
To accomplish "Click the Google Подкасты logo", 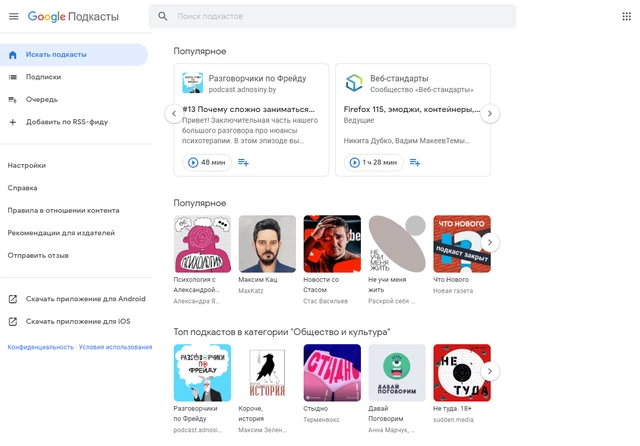I will [x=74, y=17].
